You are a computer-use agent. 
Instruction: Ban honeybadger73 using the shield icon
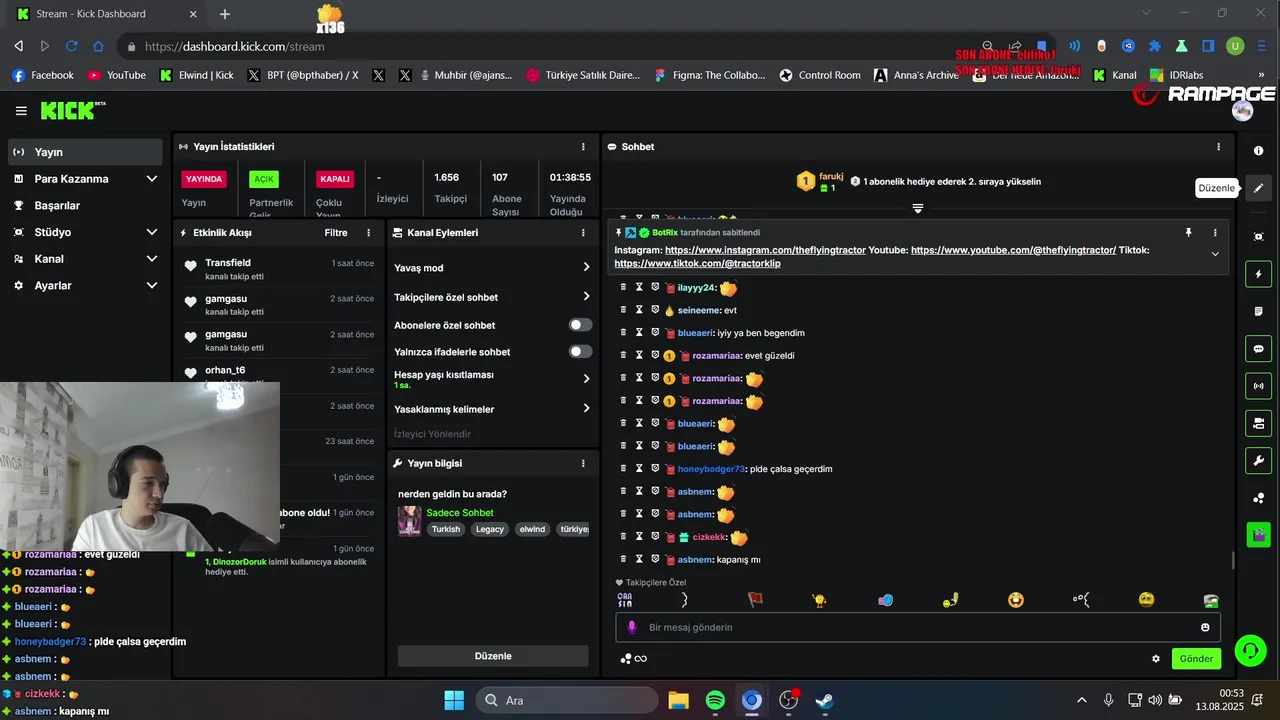coord(655,468)
